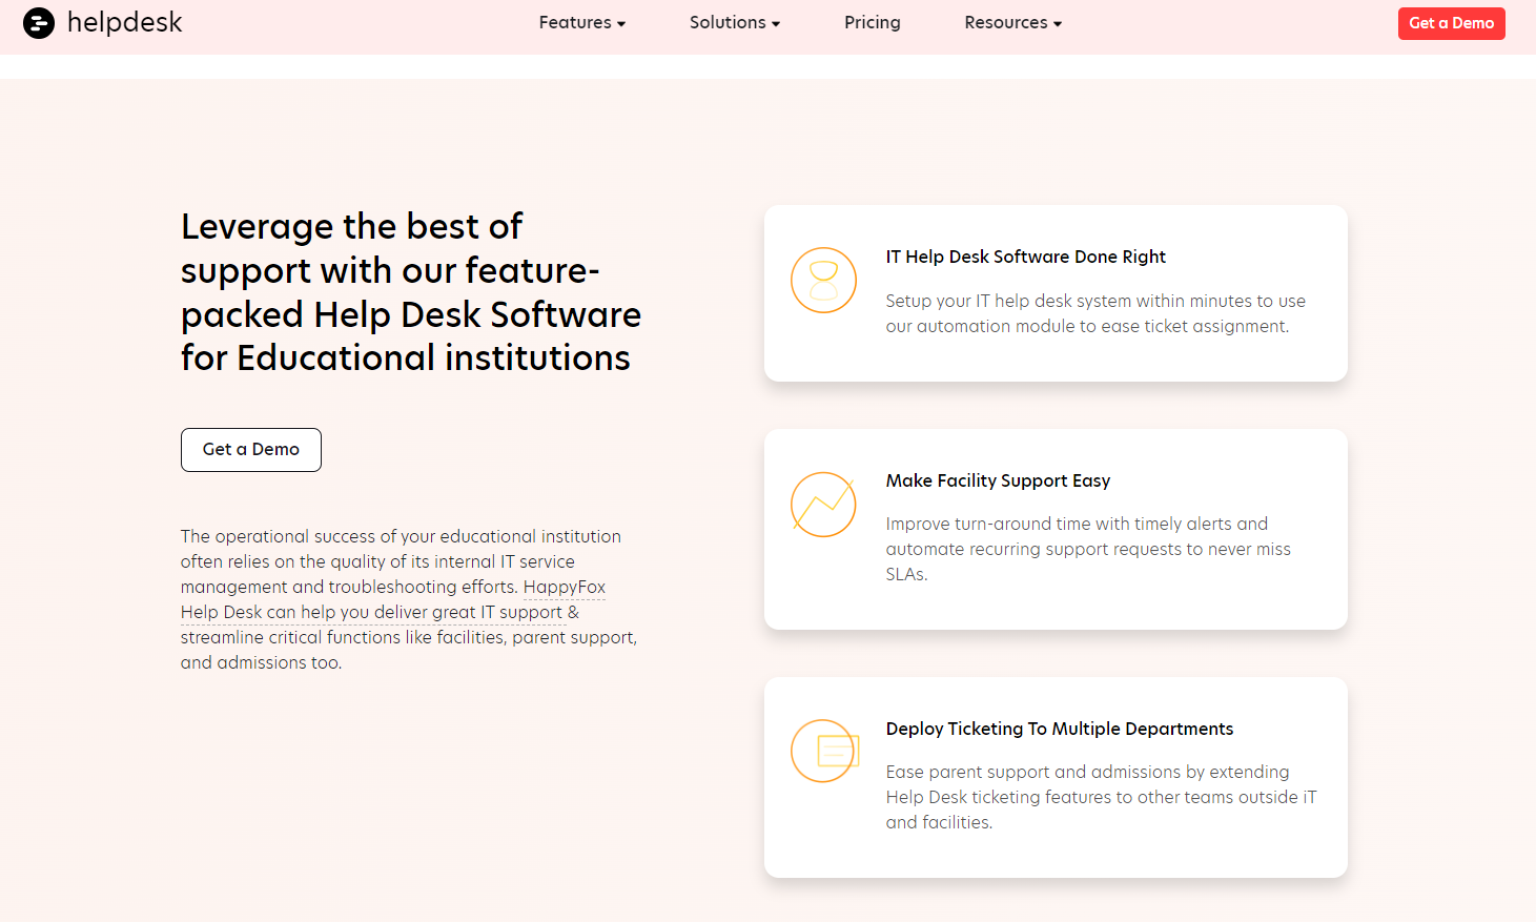Click the 'The operational success' paragraph
The height and width of the screenshot is (922, 1536).
click(409, 600)
